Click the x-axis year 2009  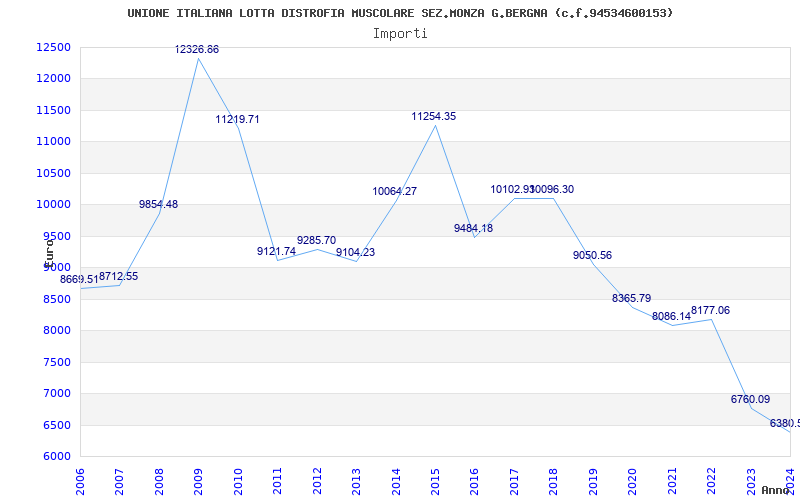tap(198, 482)
